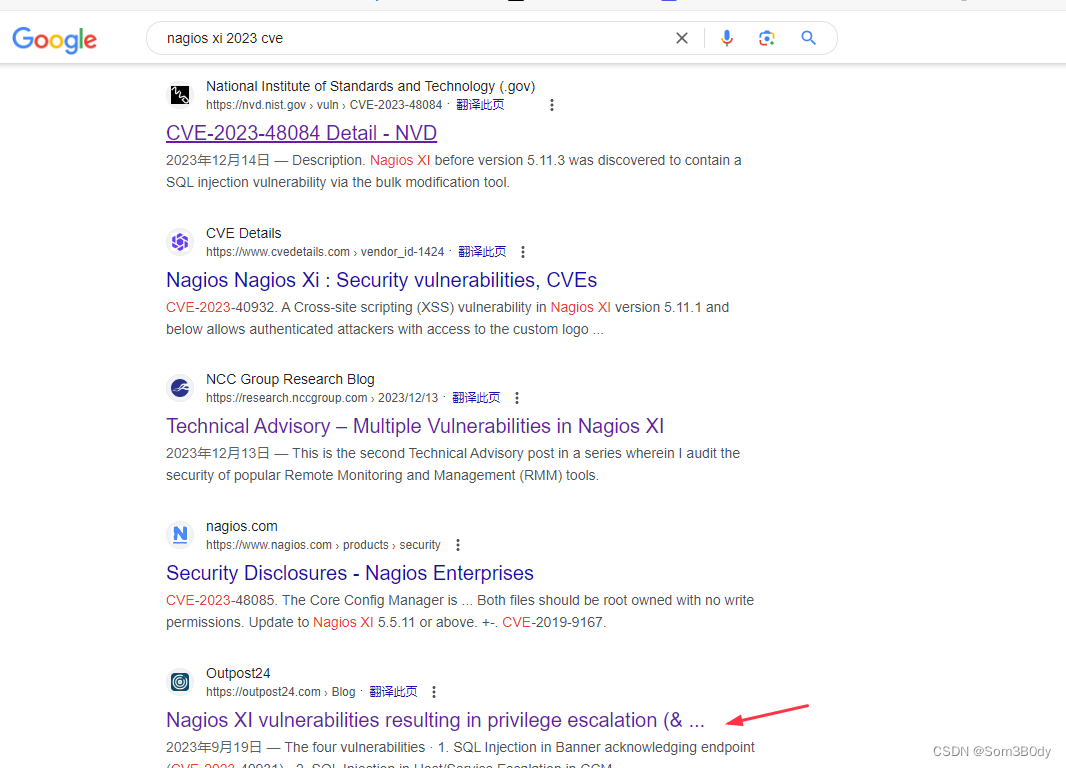Click the snippet mentioning Core Config Manager
Viewport: 1066px width, 768px height.
pos(460,611)
